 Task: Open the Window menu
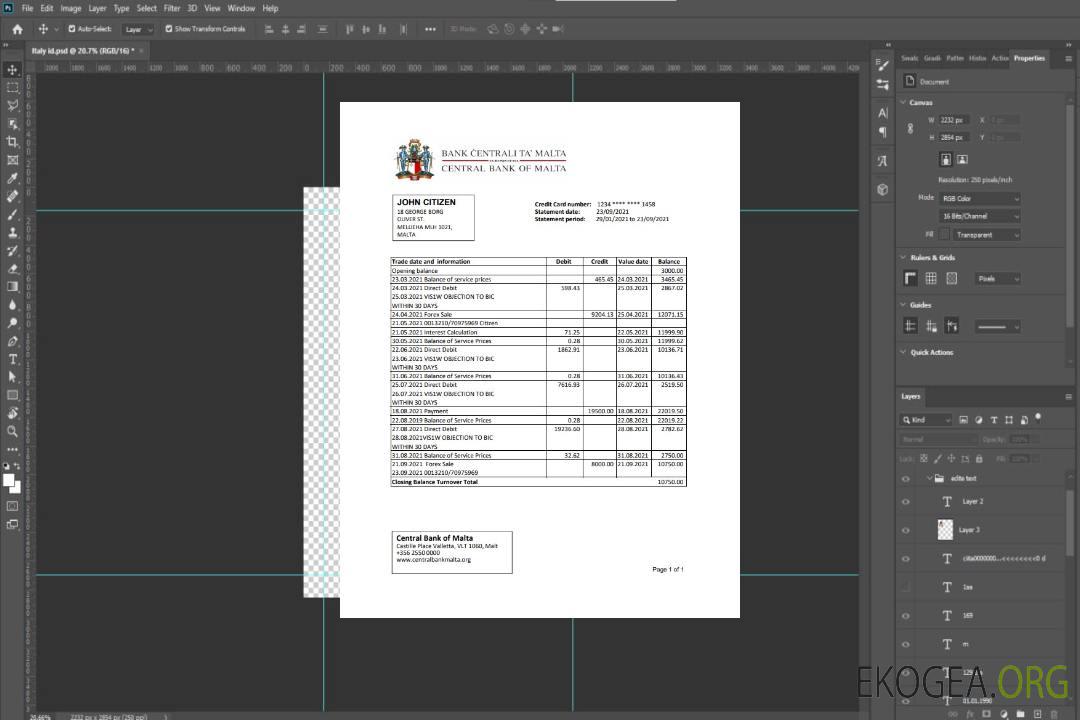point(241,8)
